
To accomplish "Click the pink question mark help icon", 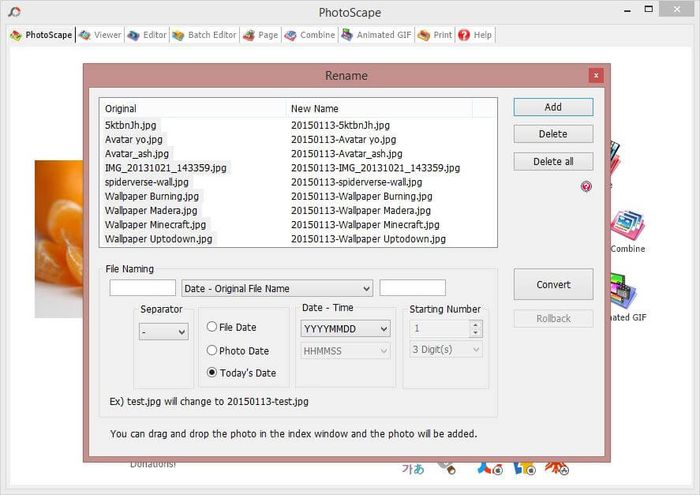I will (x=586, y=187).
